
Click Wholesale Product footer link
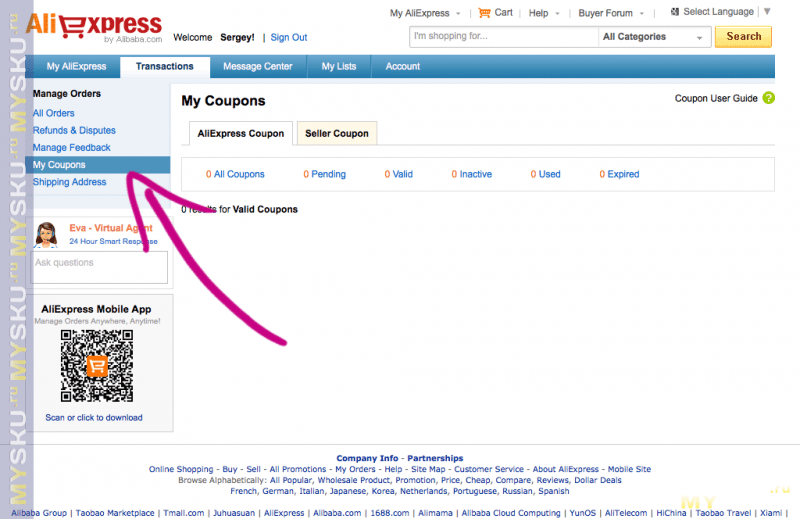point(354,480)
